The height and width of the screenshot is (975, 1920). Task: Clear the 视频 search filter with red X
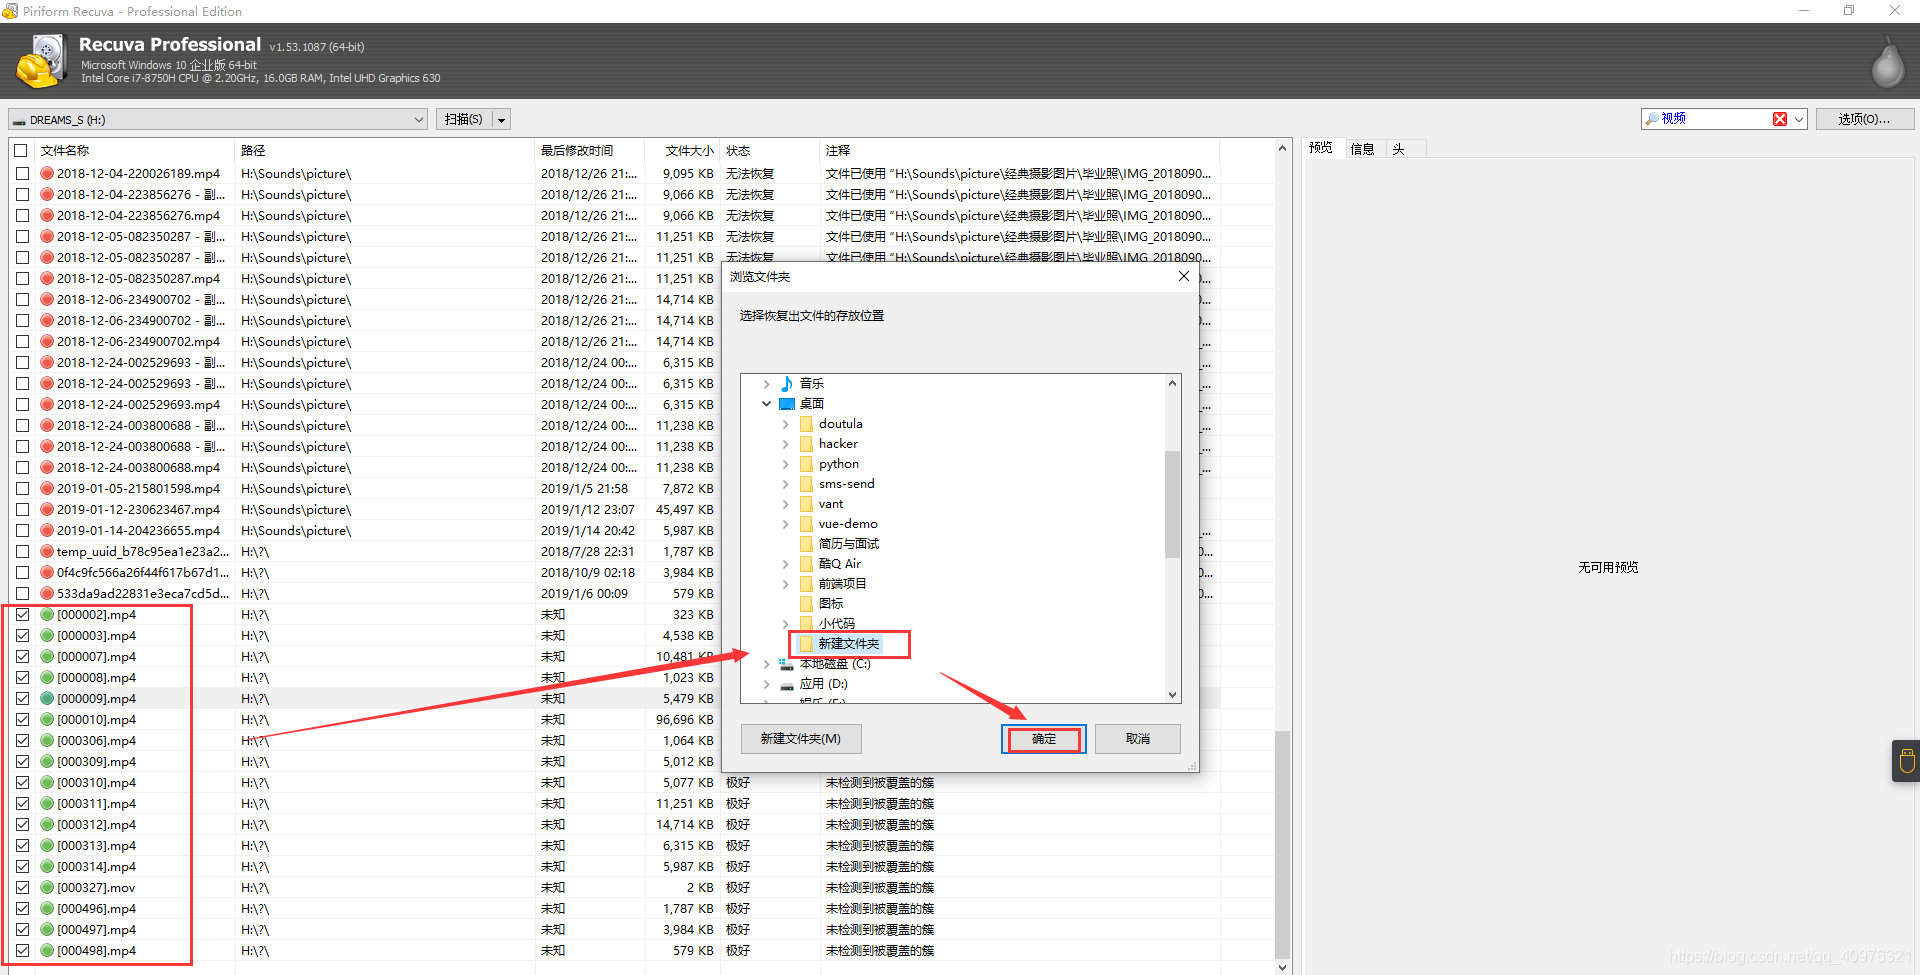coord(1780,119)
